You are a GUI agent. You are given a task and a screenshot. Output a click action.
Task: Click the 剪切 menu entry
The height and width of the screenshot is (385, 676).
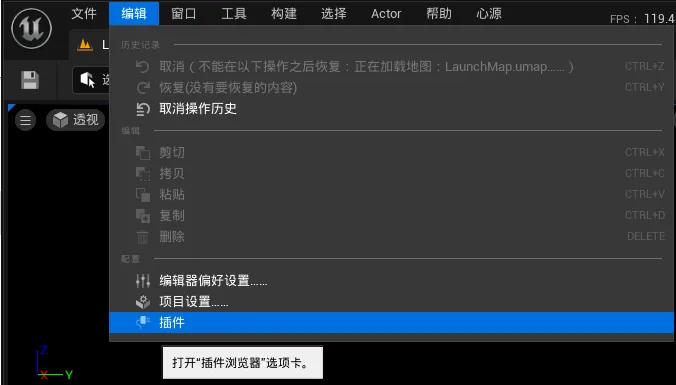point(391,153)
